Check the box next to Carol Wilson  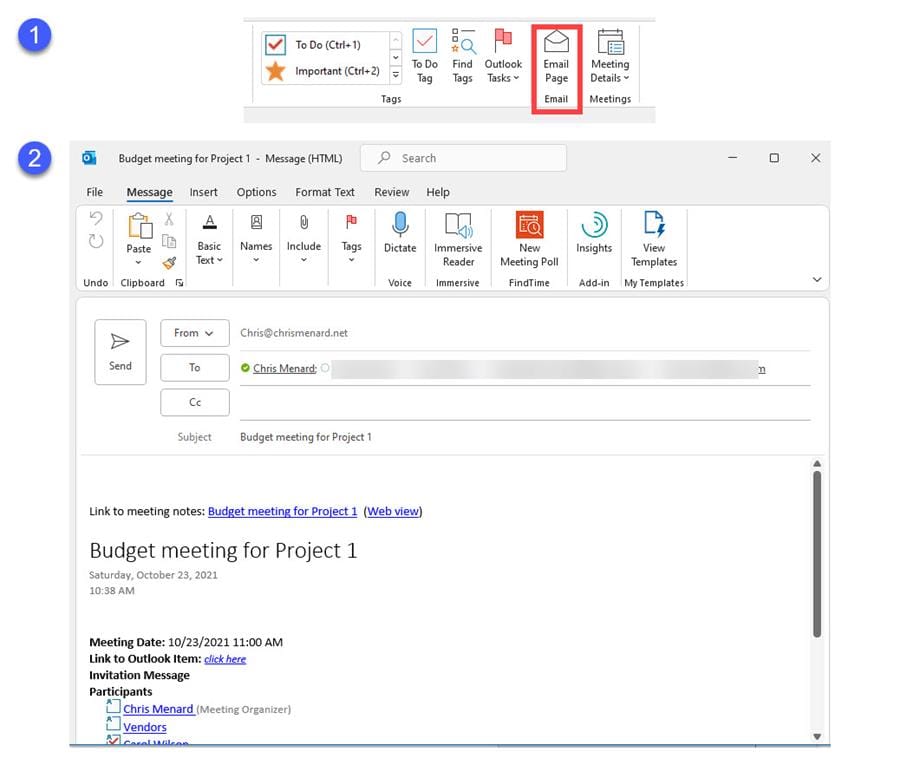112,741
